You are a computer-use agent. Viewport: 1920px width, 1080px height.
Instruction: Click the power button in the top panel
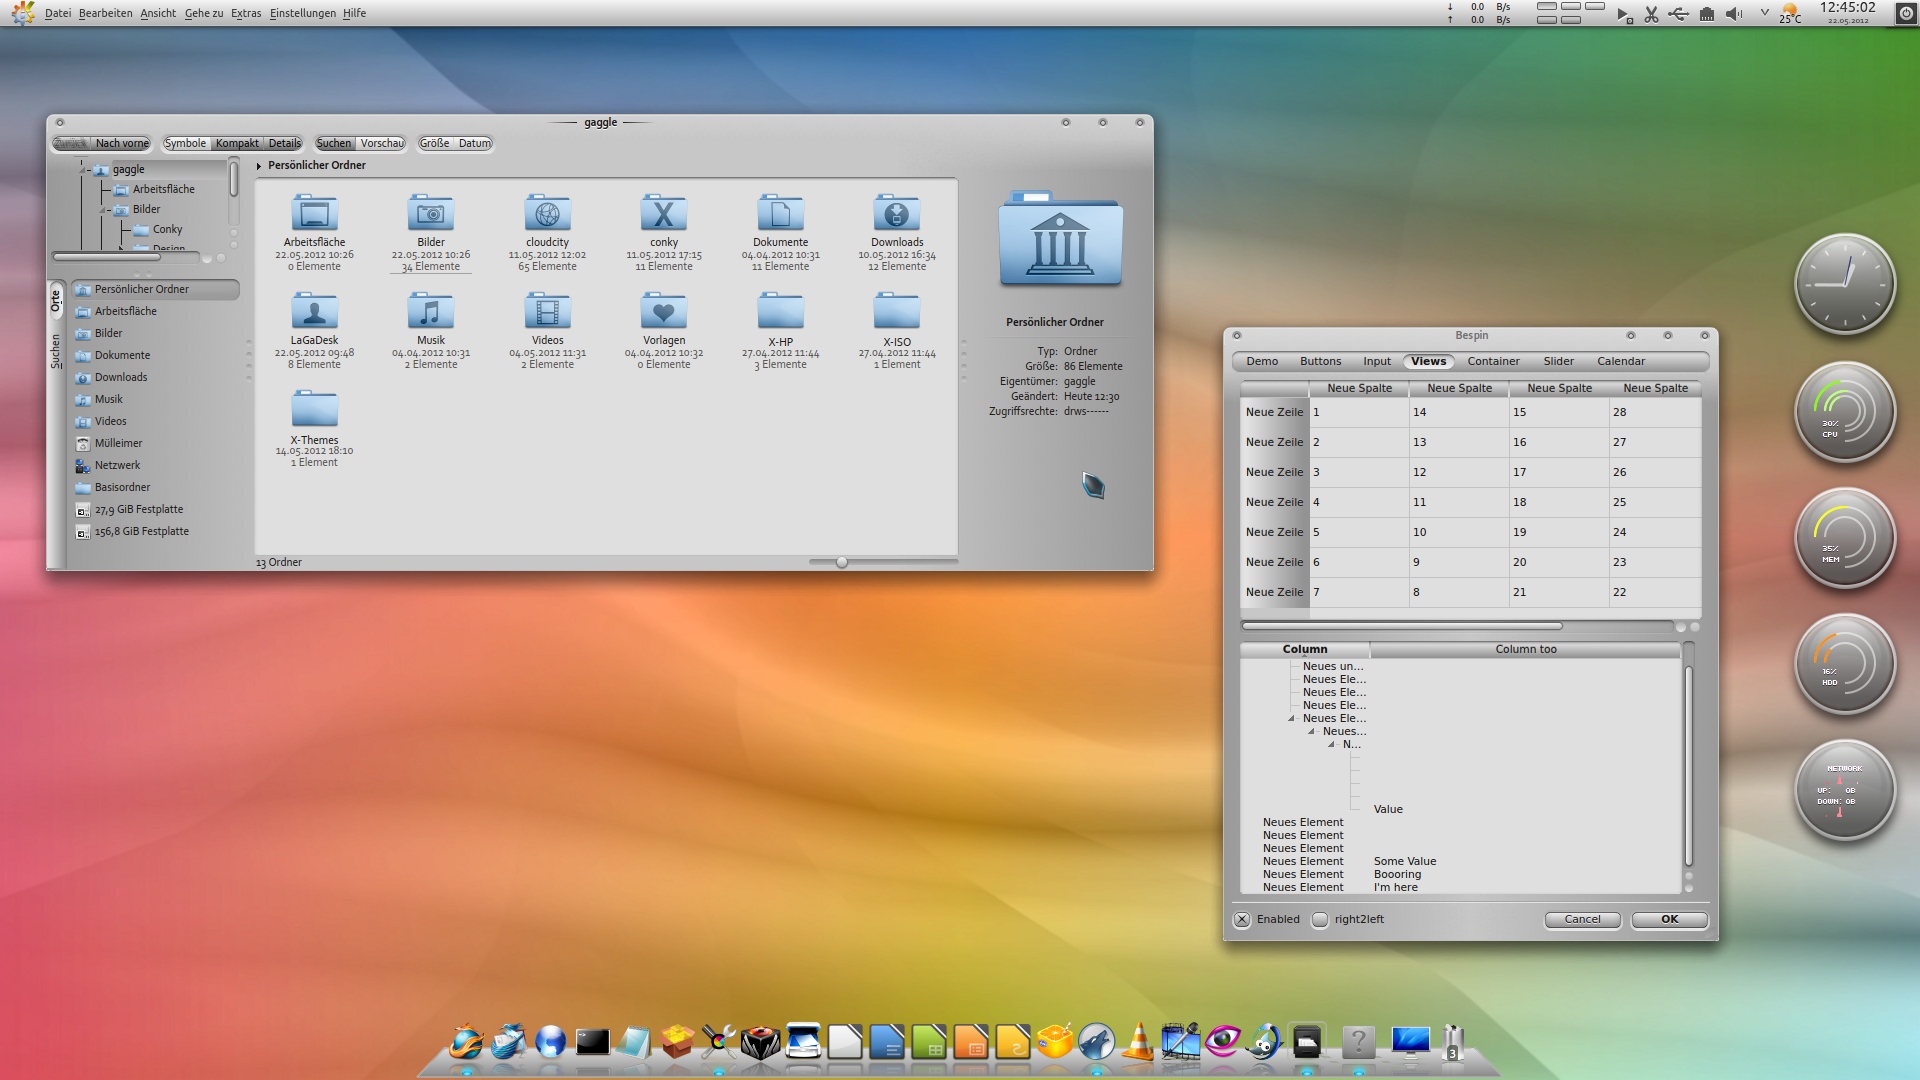[x=1905, y=14]
